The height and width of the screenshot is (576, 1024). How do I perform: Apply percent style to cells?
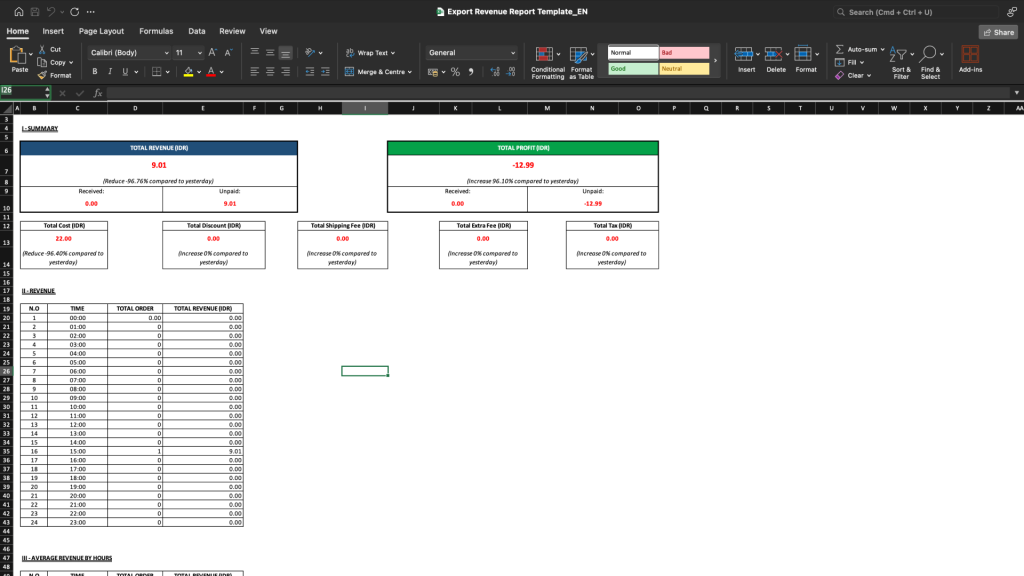point(455,72)
